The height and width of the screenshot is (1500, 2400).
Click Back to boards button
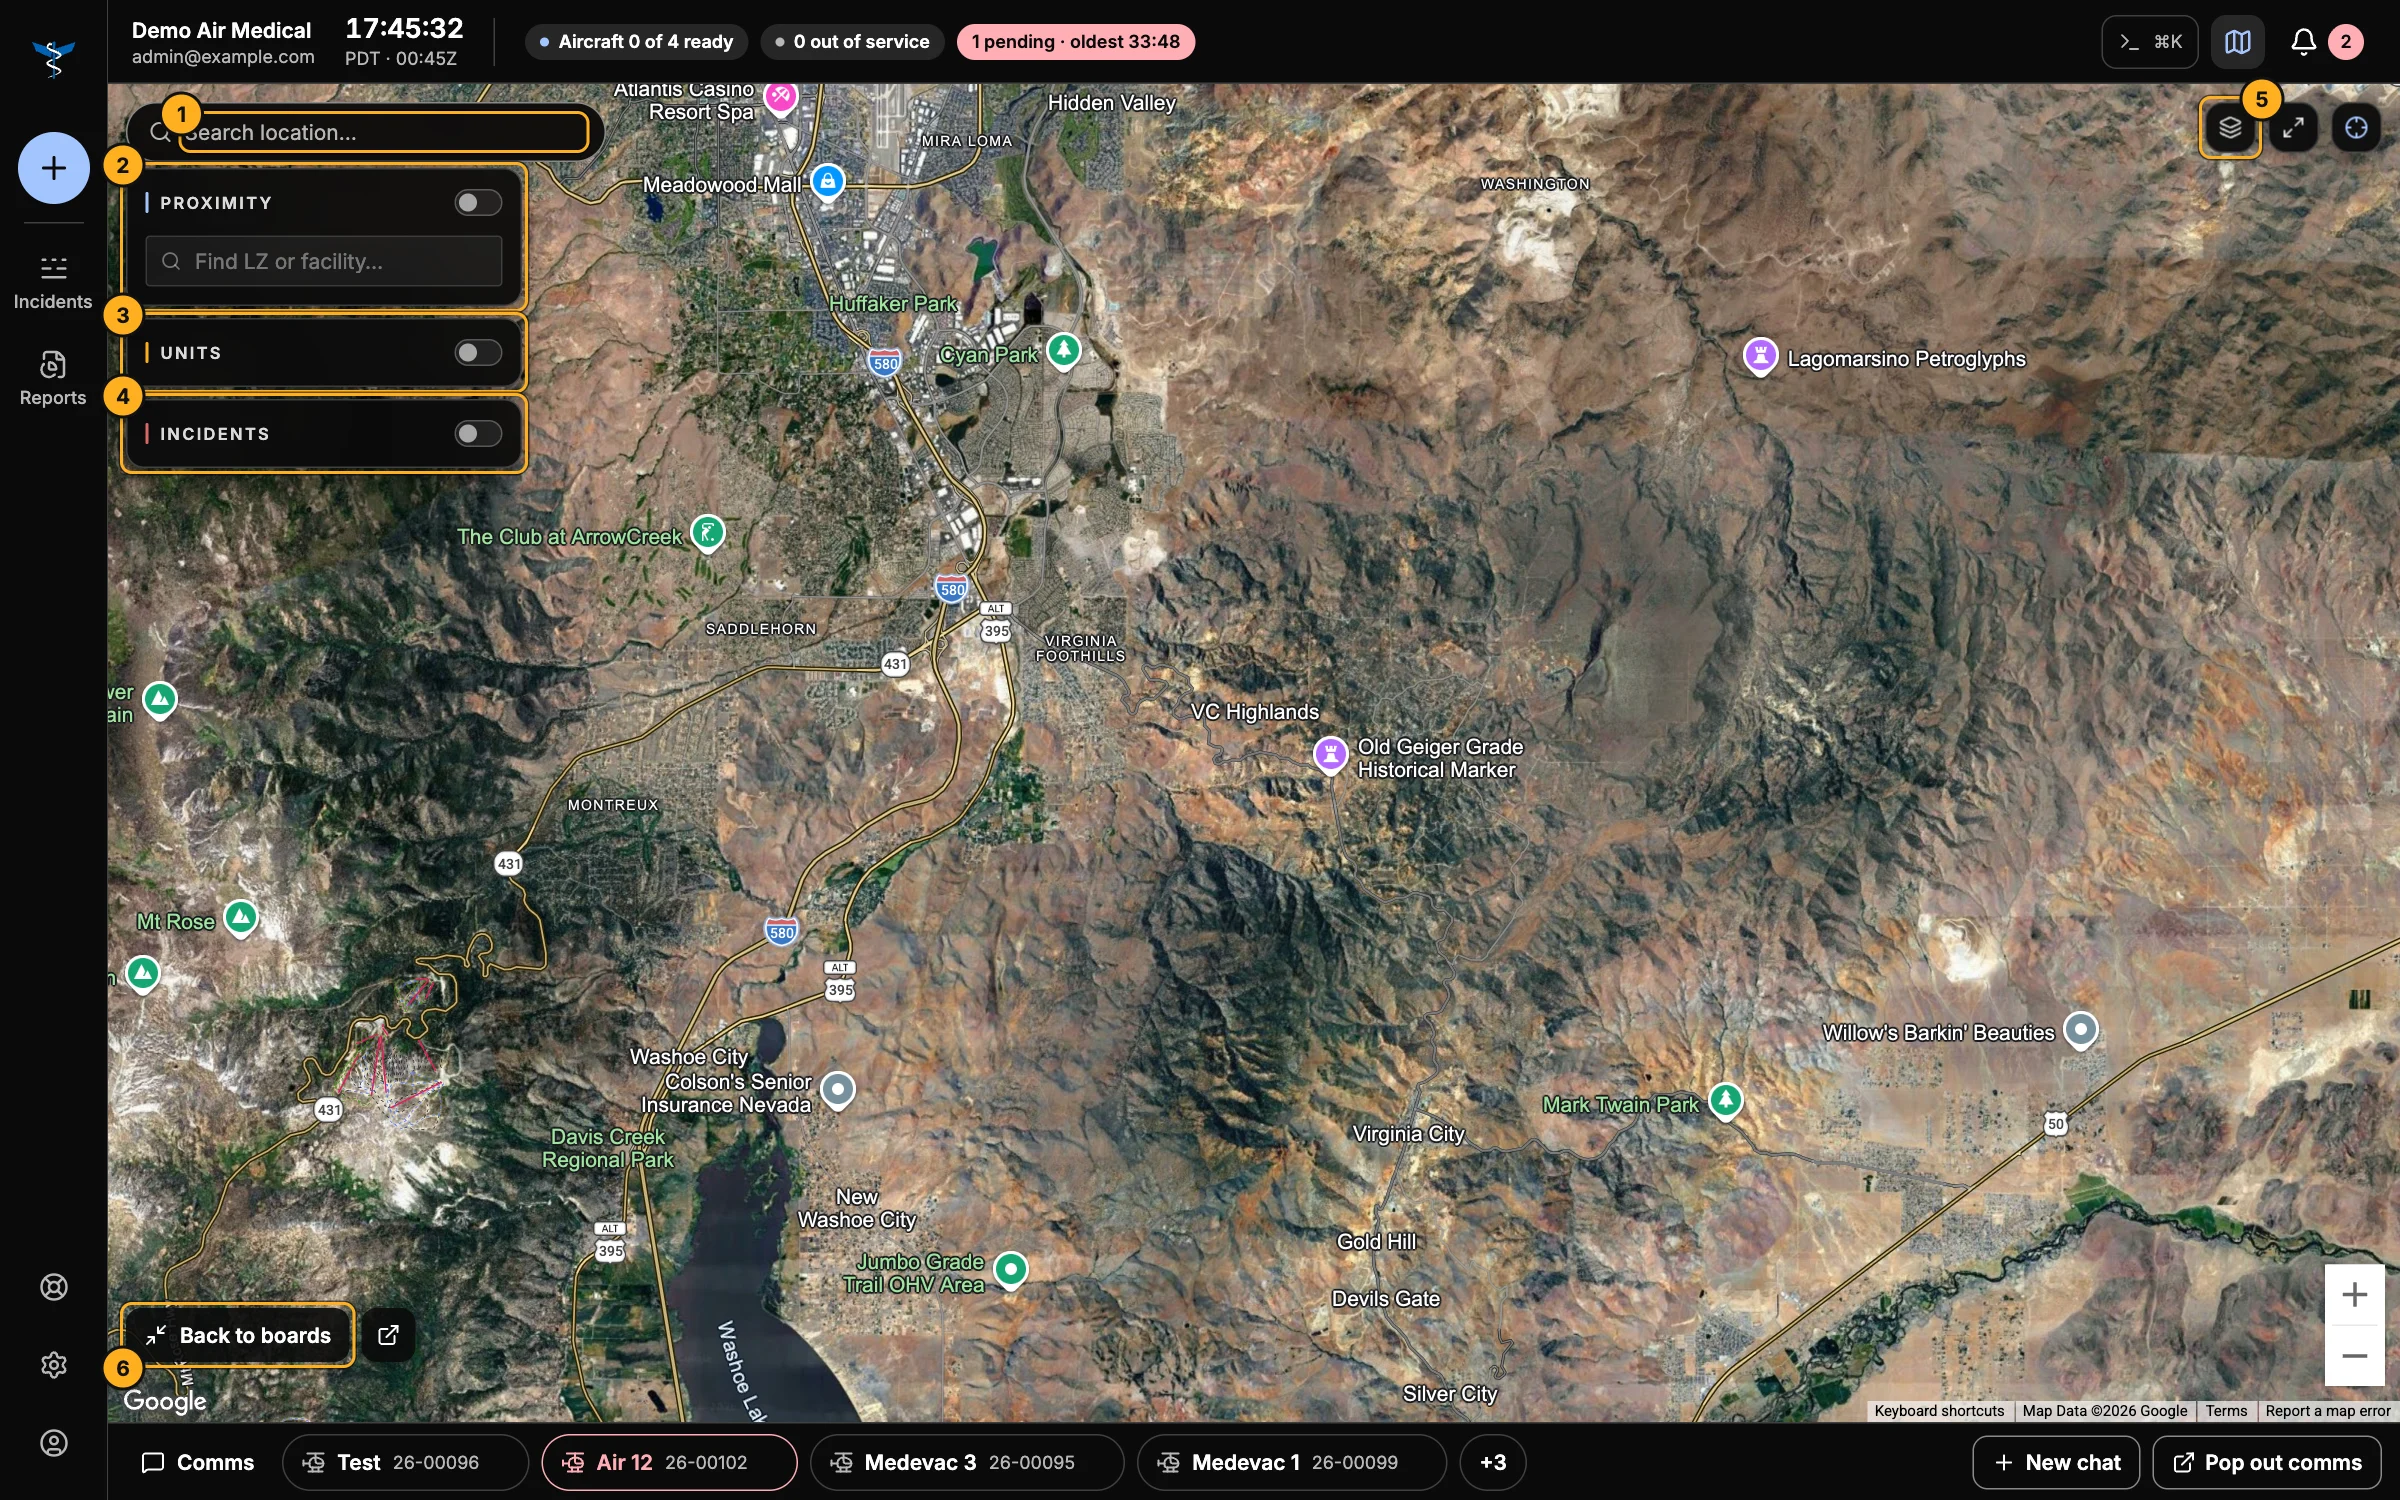(238, 1335)
